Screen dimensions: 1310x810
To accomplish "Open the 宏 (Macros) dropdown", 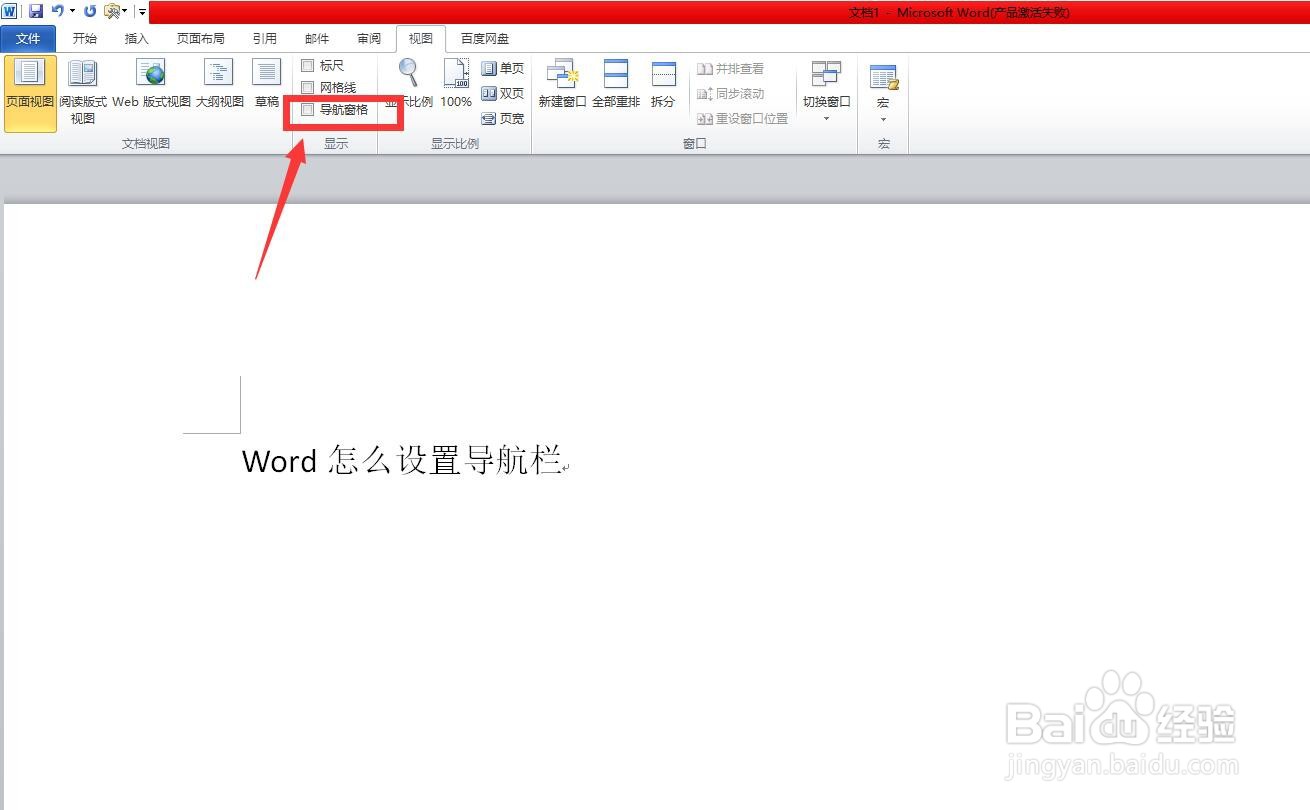I will 883,92.
